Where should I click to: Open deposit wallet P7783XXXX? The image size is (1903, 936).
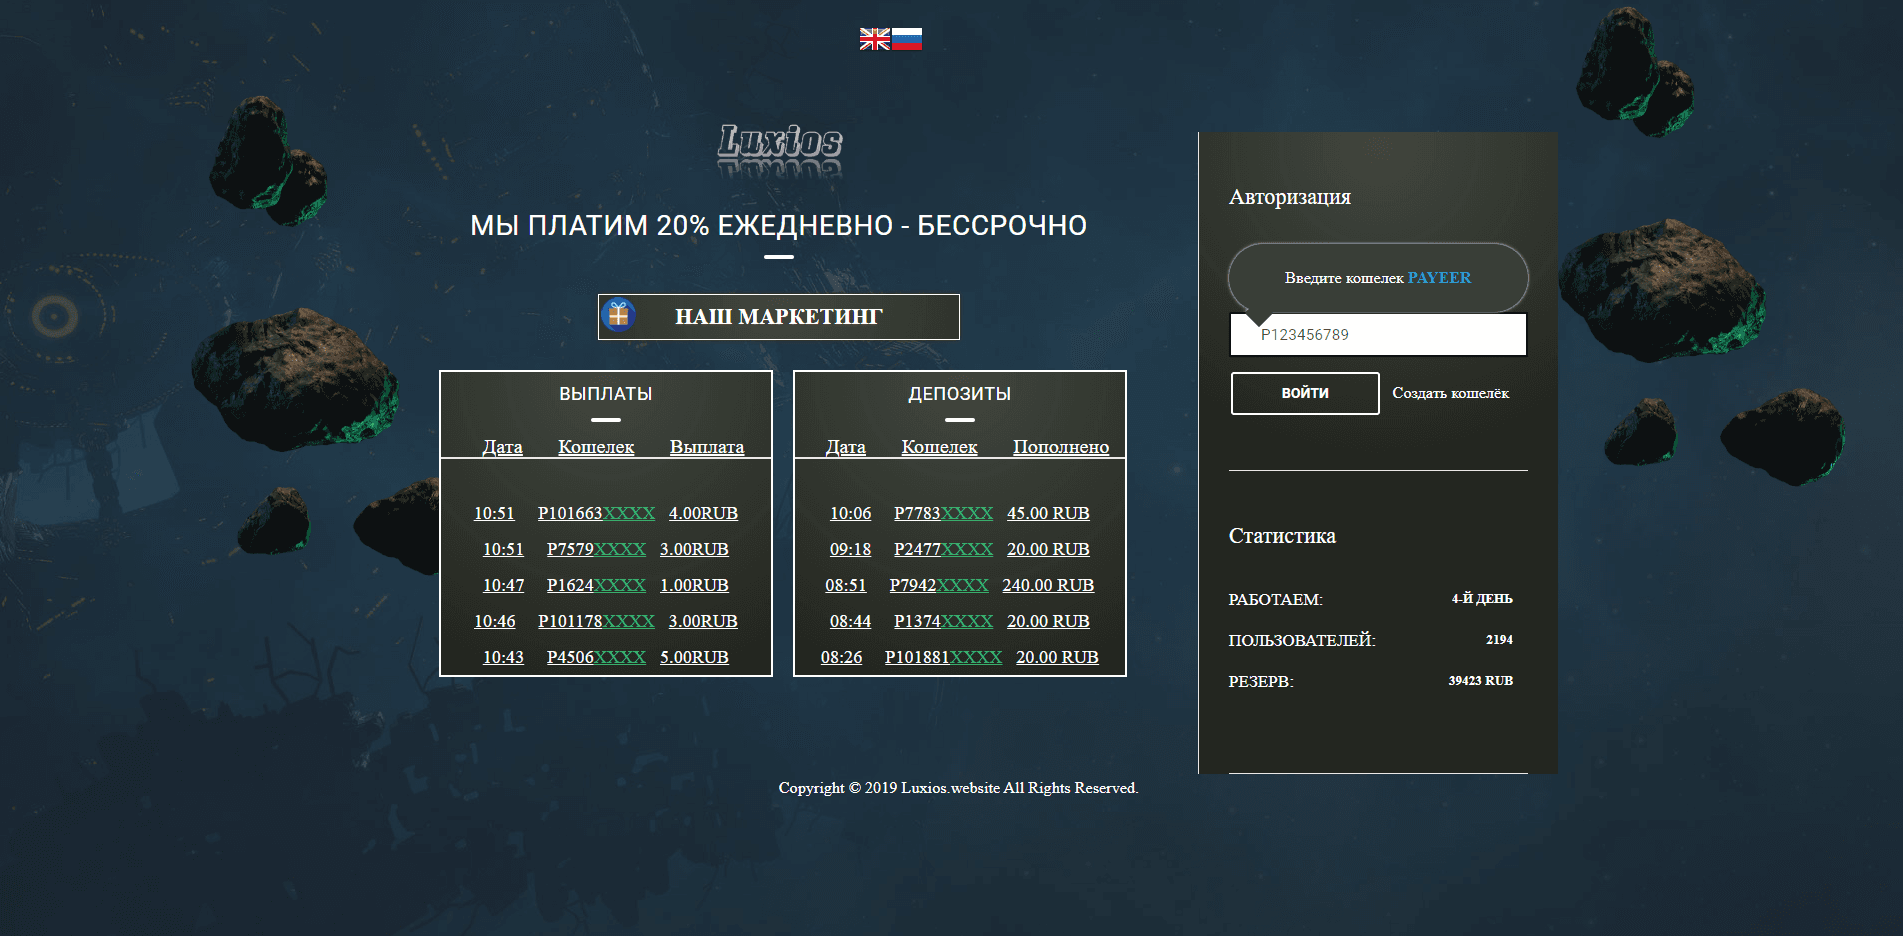(943, 513)
